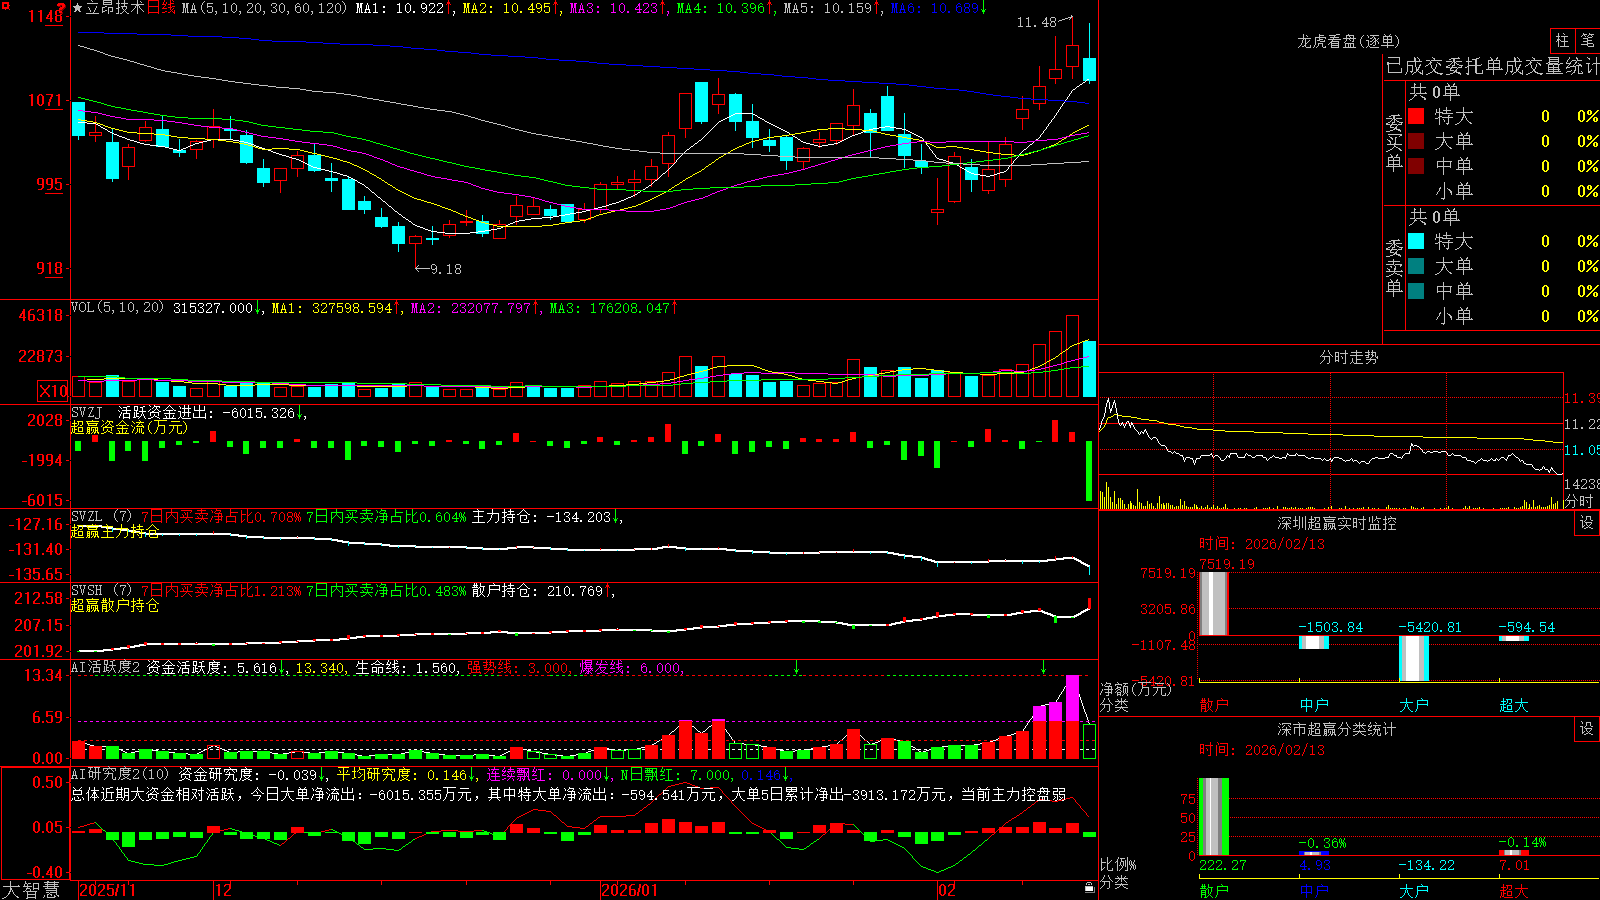The height and width of the screenshot is (900, 1600).
Task: Click 超赢资金流(万元) label
Action: pos(129,427)
